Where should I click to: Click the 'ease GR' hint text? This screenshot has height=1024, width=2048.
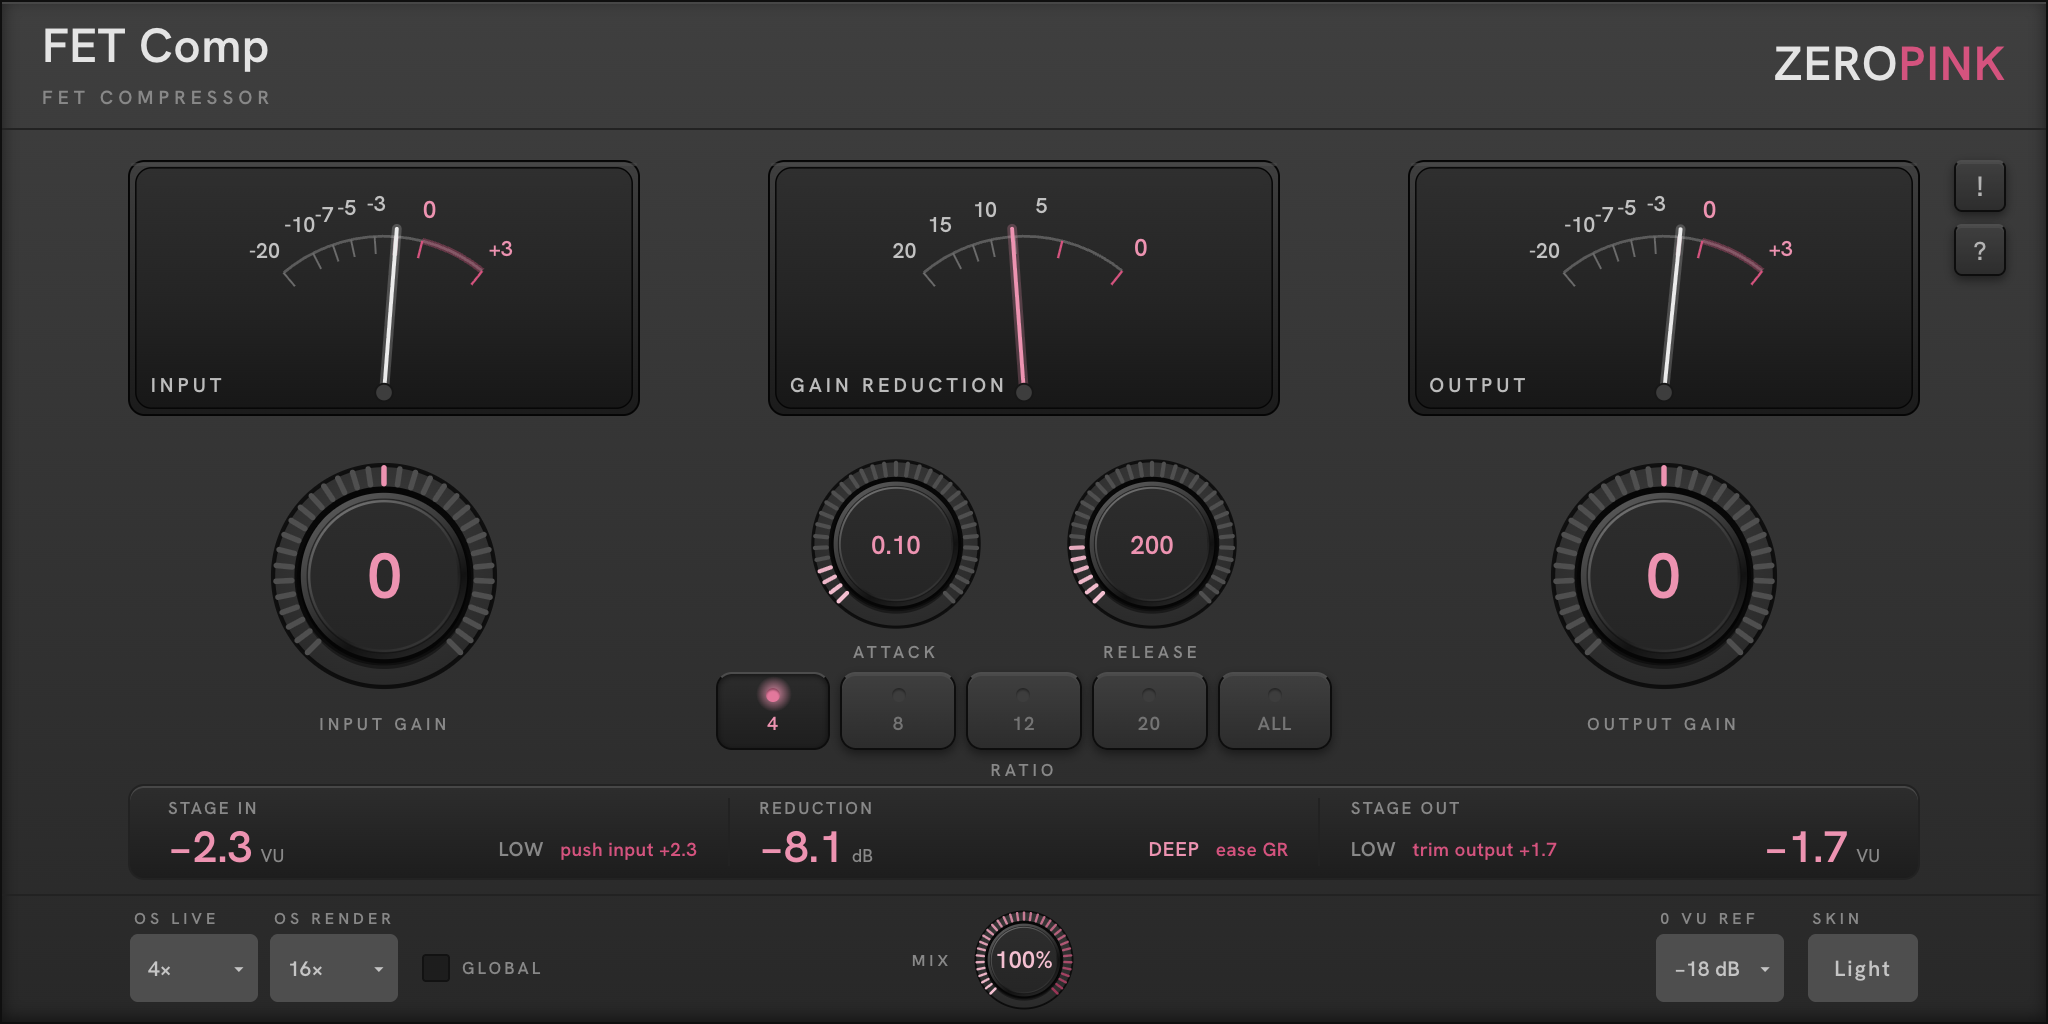tap(1252, 850)
